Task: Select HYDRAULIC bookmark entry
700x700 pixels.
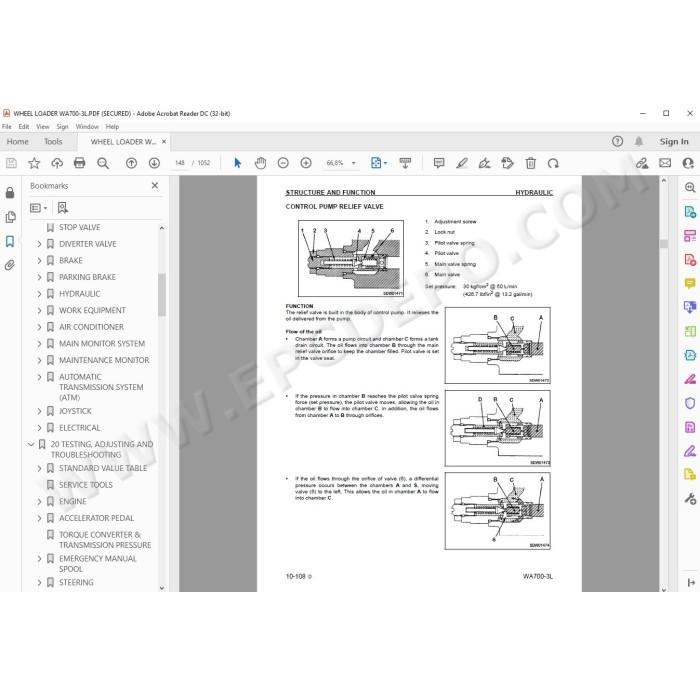Action: point(79,294)
